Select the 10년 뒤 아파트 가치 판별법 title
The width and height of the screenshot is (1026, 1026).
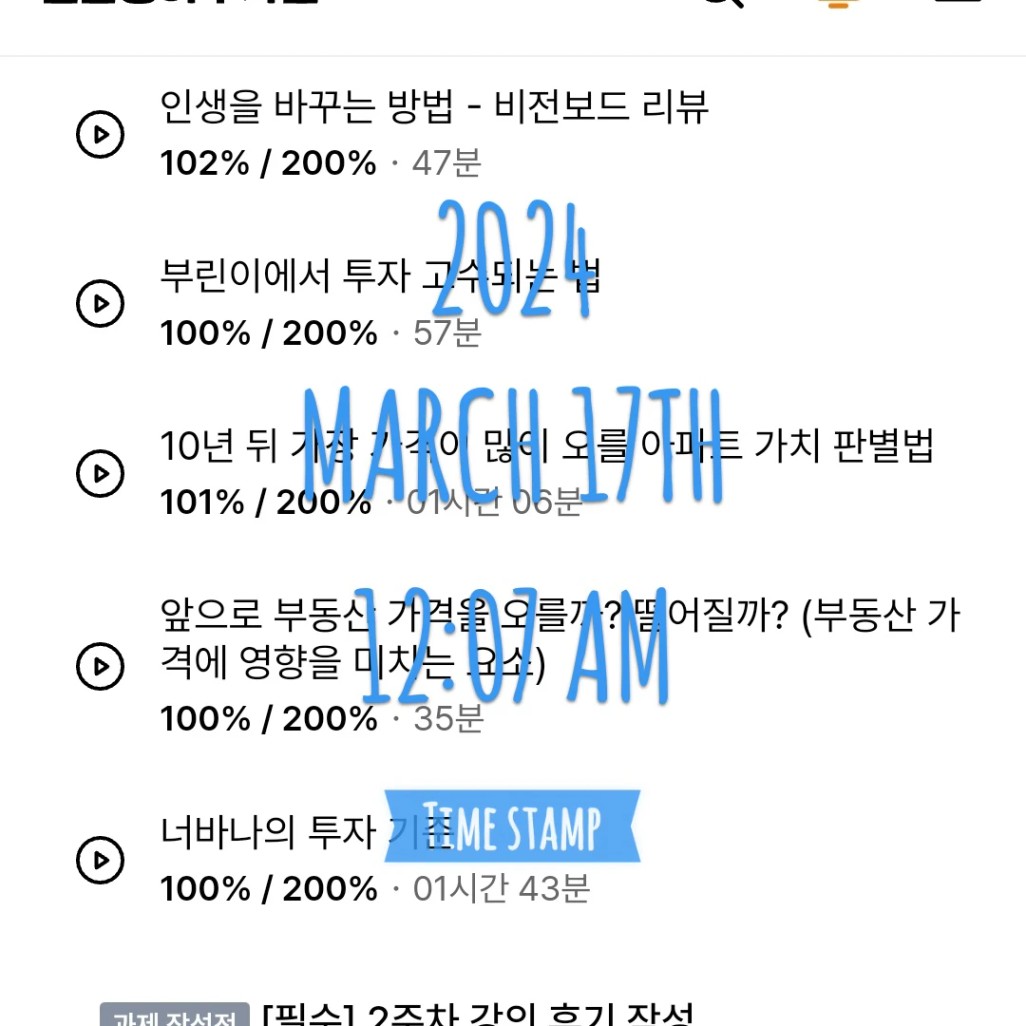tap(547, 446)
